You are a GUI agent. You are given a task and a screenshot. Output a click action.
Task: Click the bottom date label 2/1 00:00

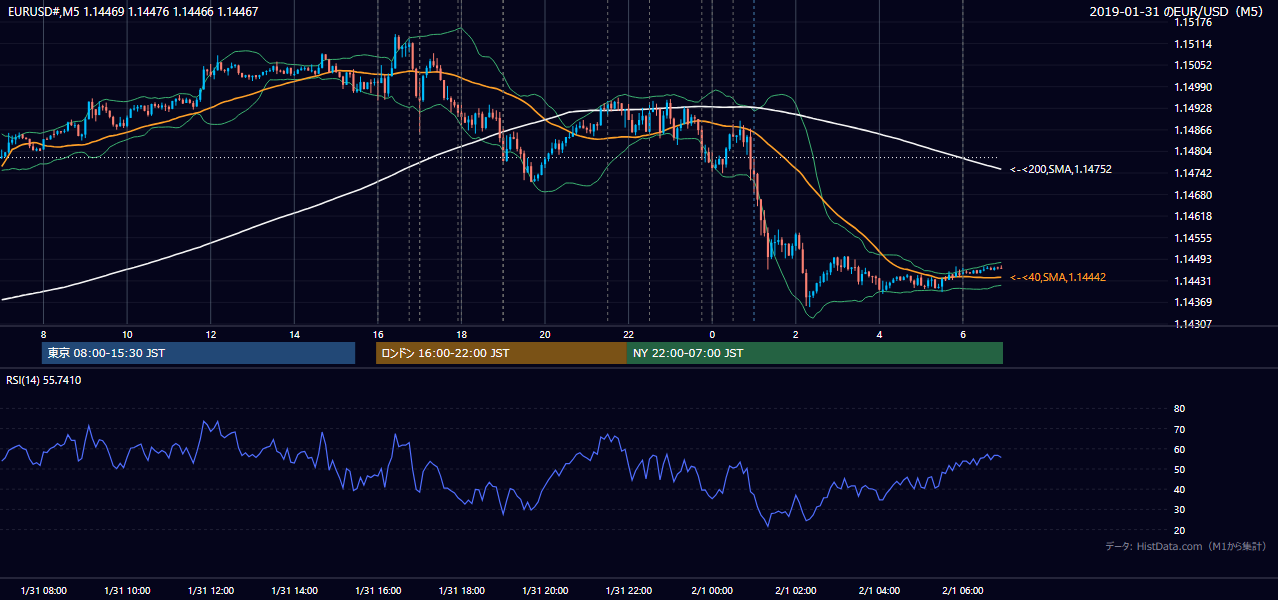point(712,591)
